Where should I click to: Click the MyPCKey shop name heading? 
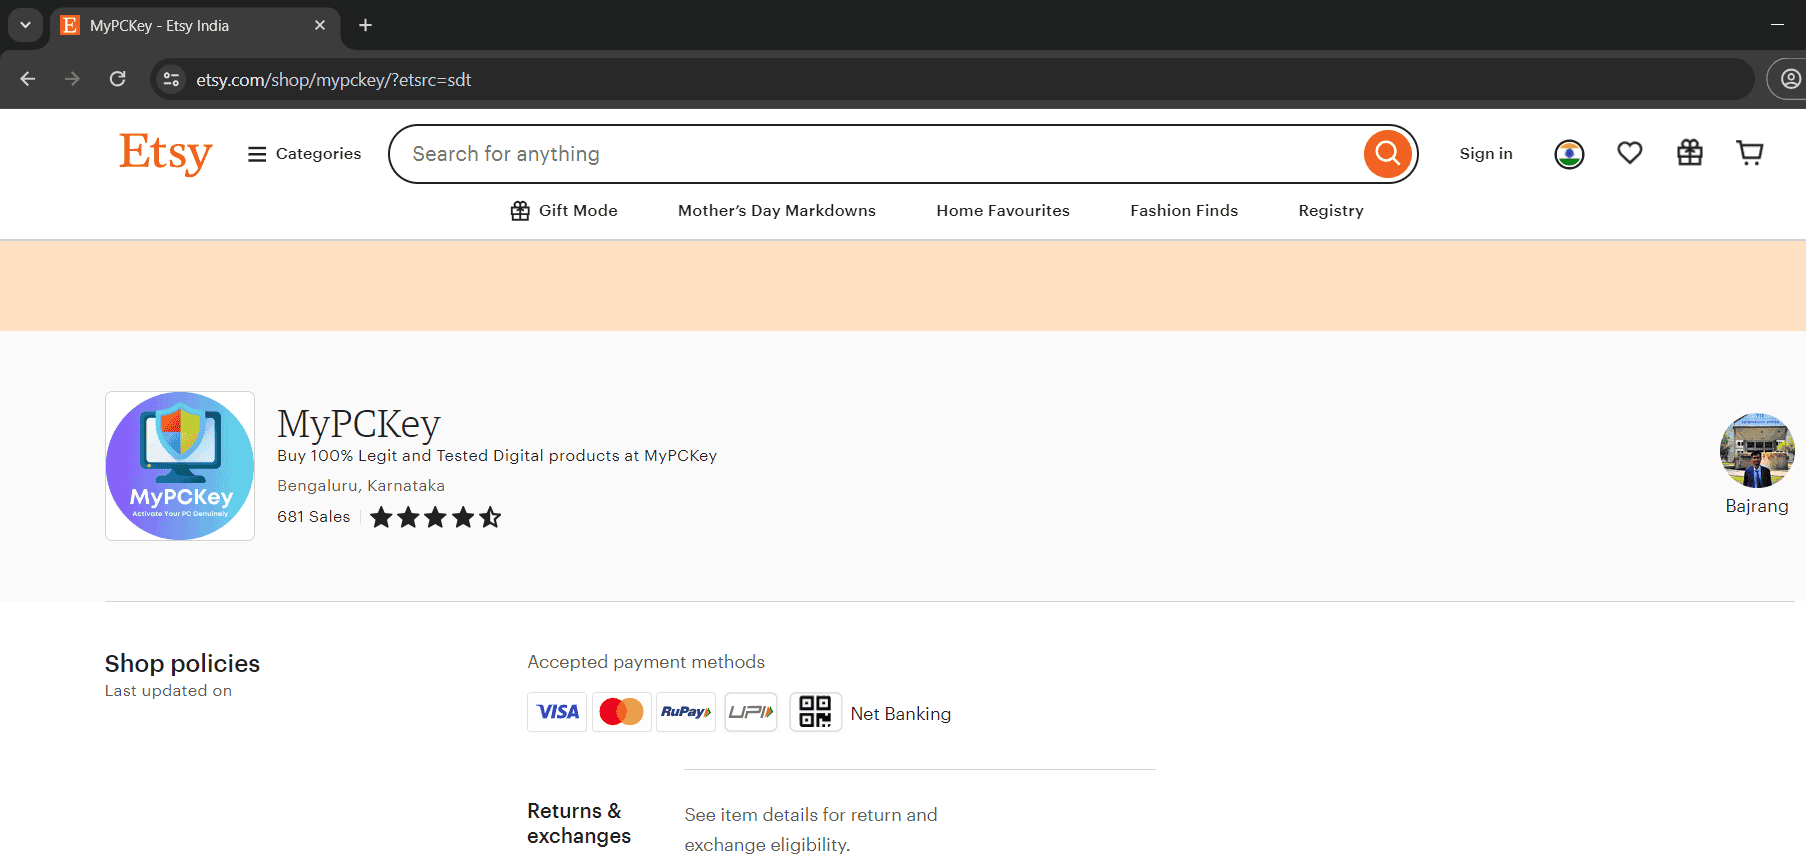(359, 424)
